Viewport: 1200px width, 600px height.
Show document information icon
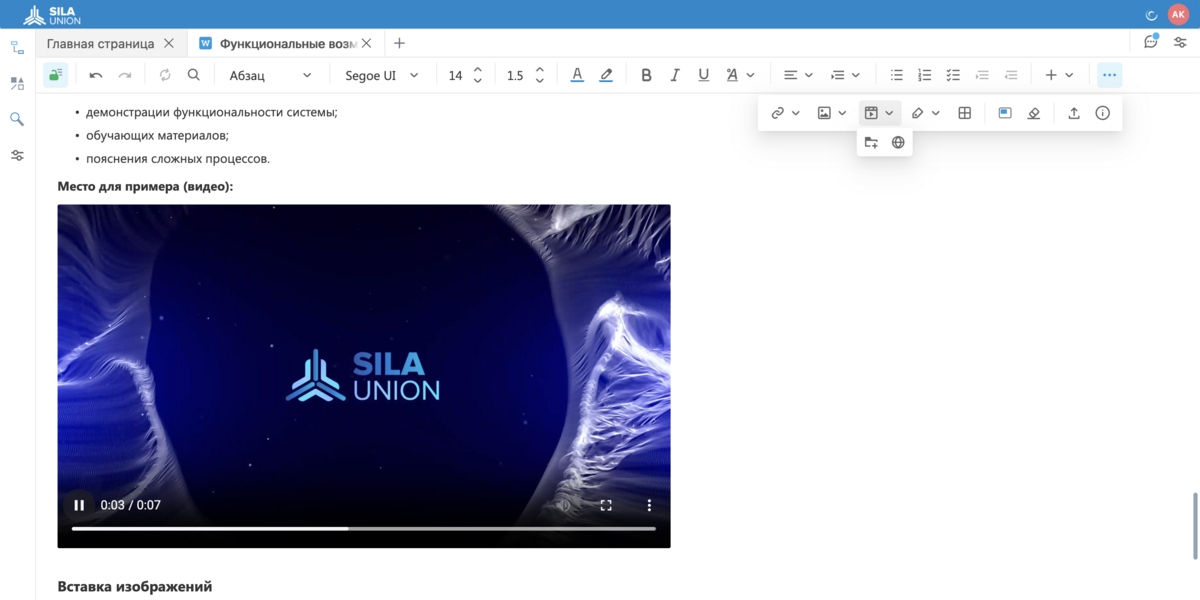(x=1103, y=113)
